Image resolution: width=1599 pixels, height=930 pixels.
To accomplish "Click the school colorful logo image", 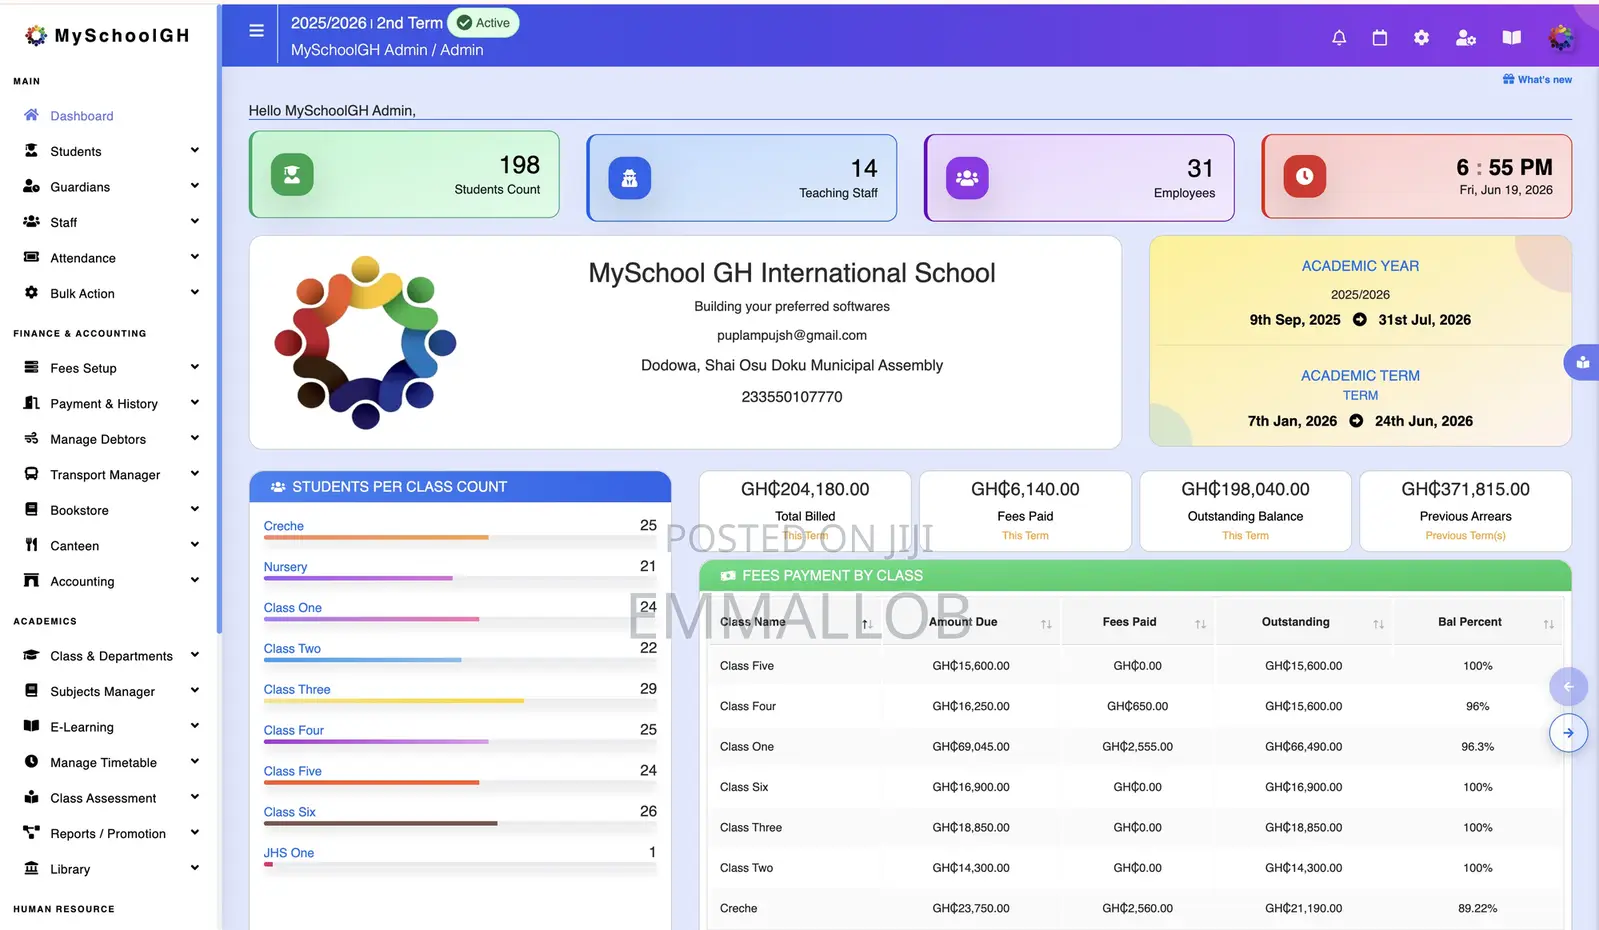I will pos(366,342).
